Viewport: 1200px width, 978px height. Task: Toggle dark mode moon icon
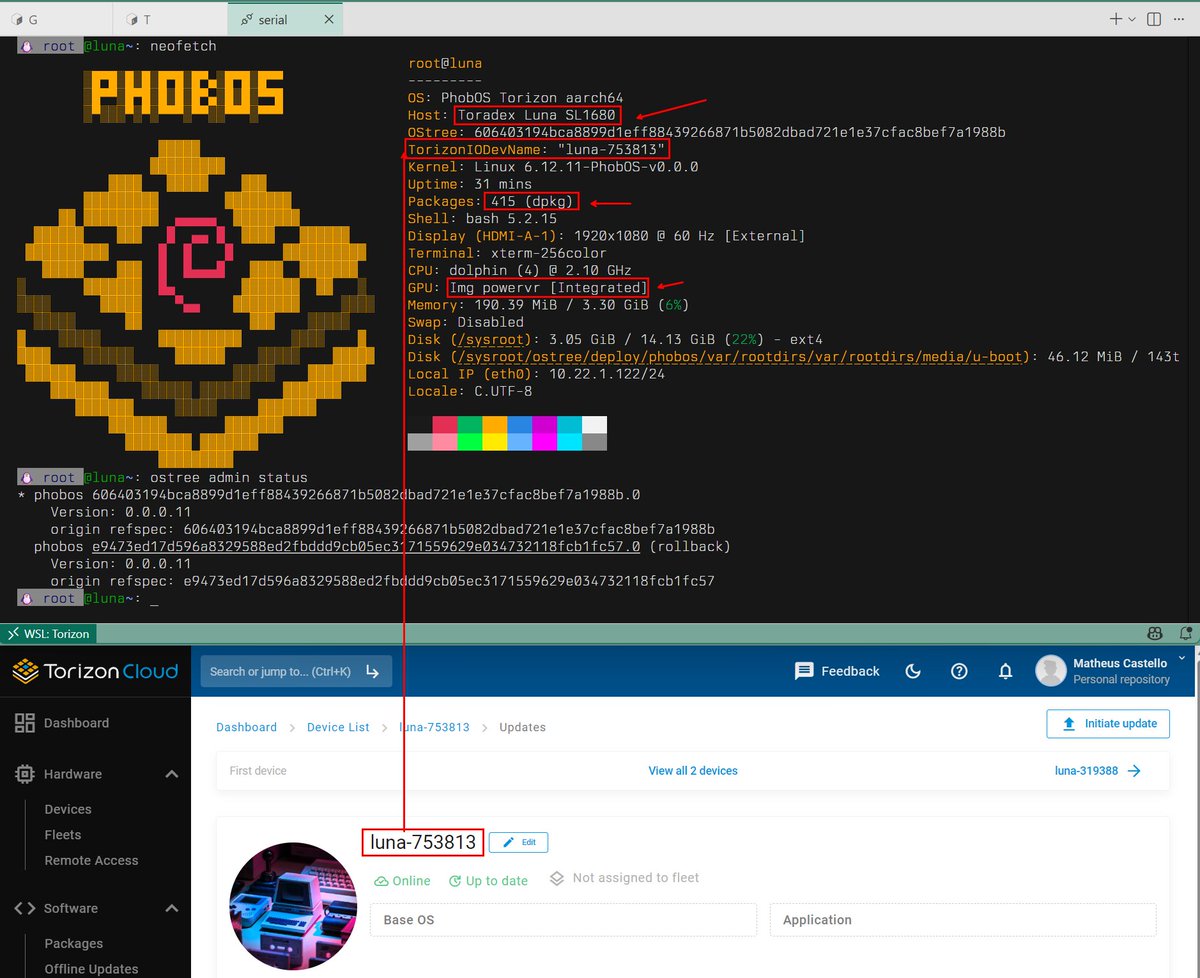[x=913, y=671]
